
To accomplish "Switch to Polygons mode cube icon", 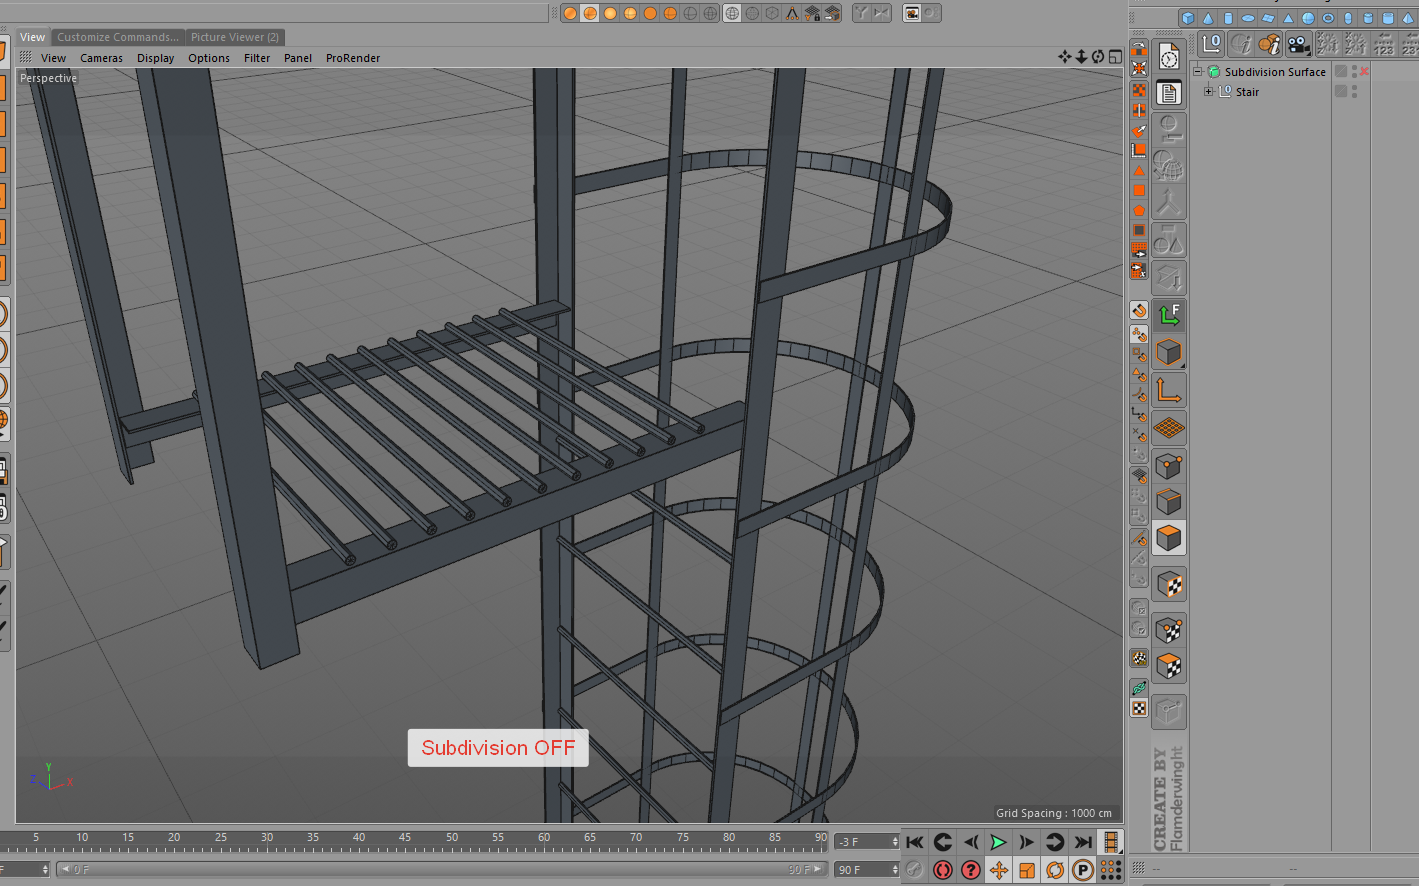I will pos(1169,538).
